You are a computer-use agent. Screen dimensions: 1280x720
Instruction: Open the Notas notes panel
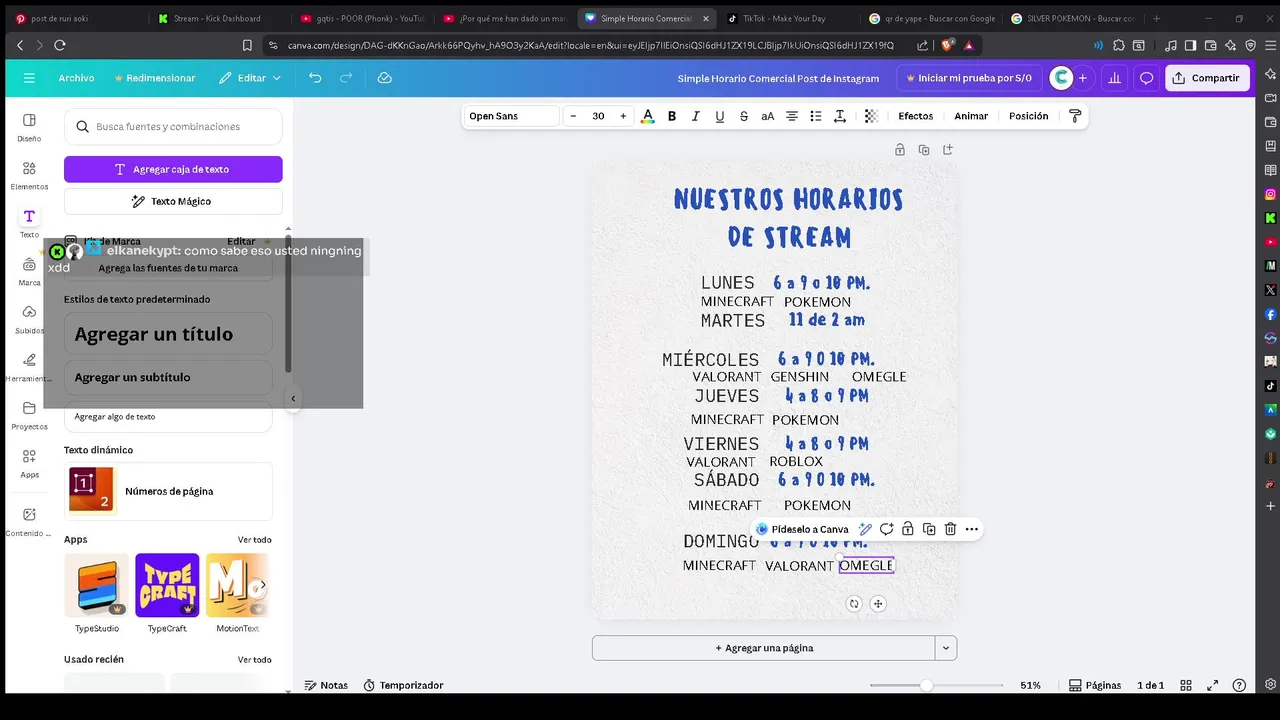pyautogui.click(x=326, y=685)
